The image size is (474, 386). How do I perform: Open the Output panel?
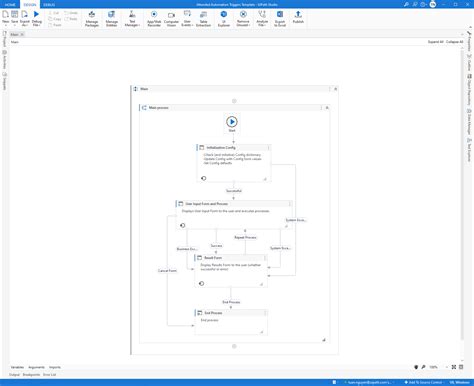pyautogui.click(x=14, y=375)
